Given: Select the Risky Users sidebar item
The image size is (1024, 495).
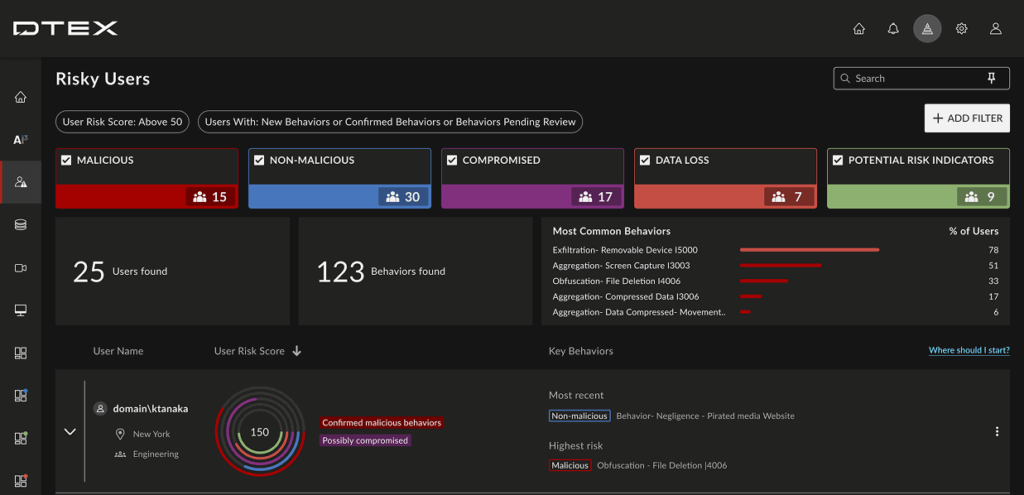Looking at the screenshot, I should [x=20, y=182].
